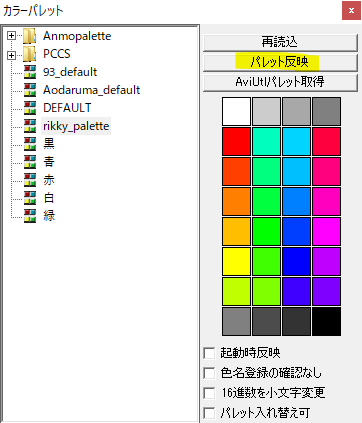
Task: Select the DEFAULT palette name
Action: 67,108
